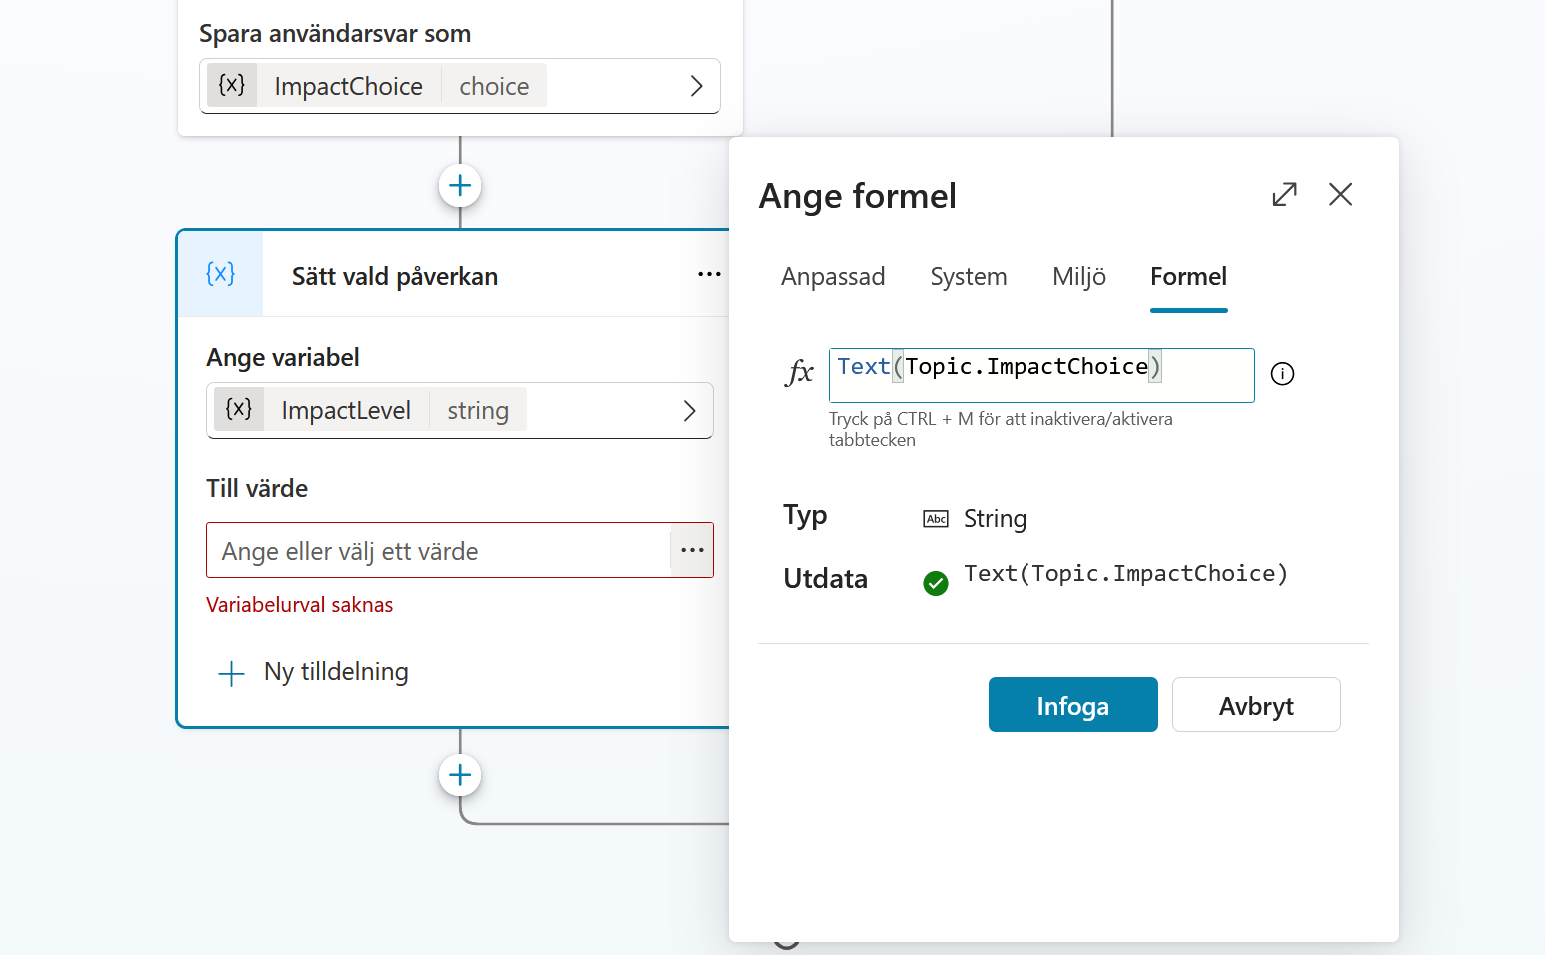Viewport: 1545px width, 955px height.
Task: Select the ImpactChoice variable name
Action: [x=348, y=86]
